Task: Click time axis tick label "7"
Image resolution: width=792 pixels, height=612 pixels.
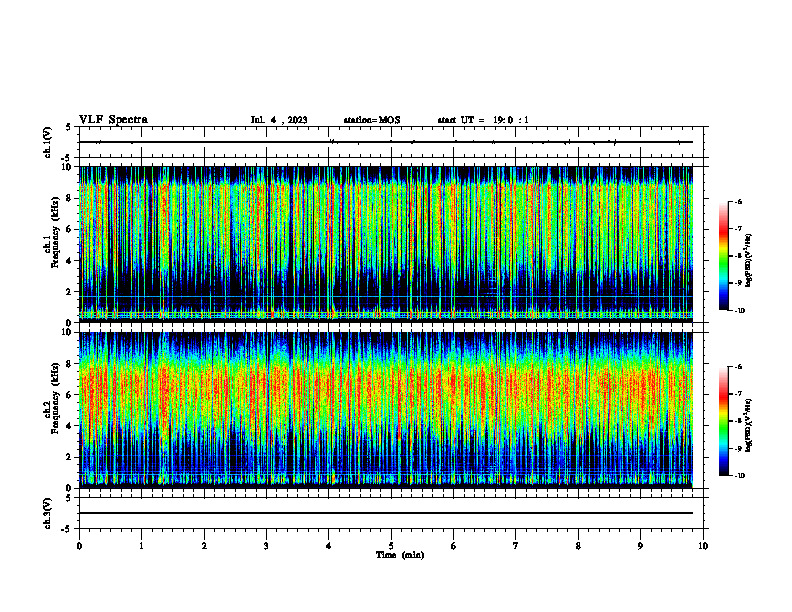Action: (x=516, y=546)
